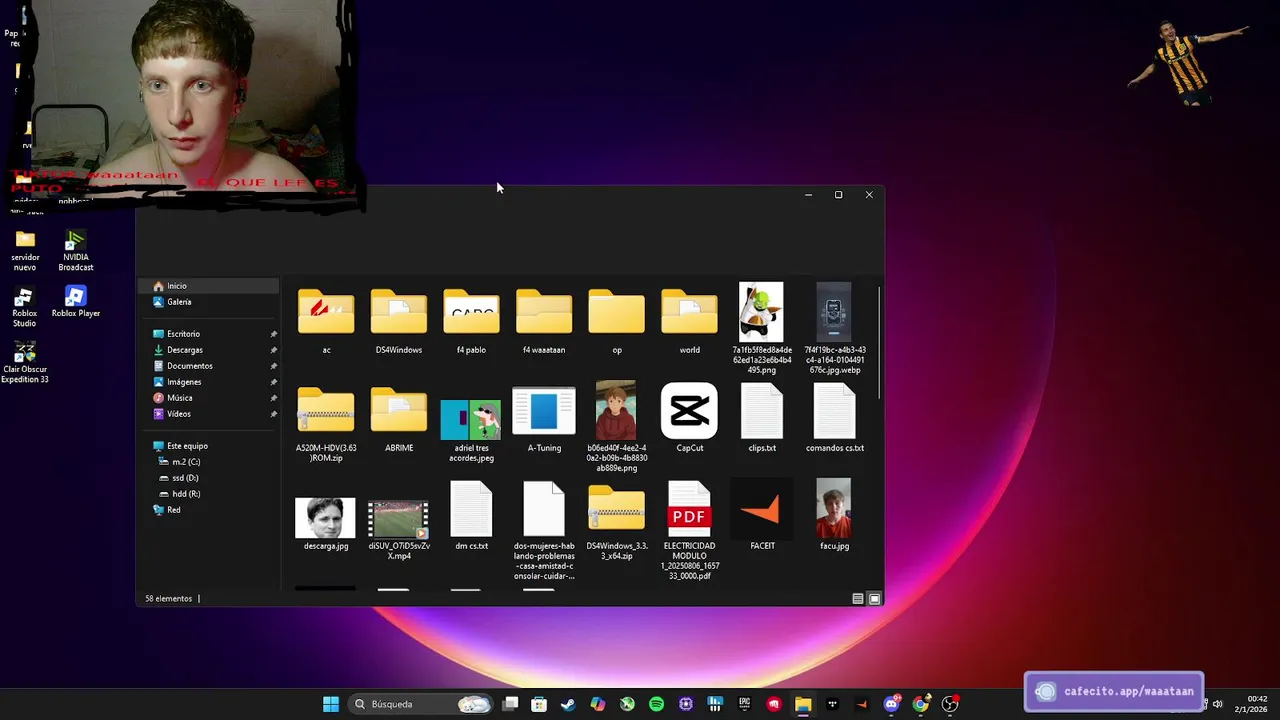Select the DS4Windows_3.3.3_x64.zip archive
1280x720 pixels.
(x=617, y=523)
